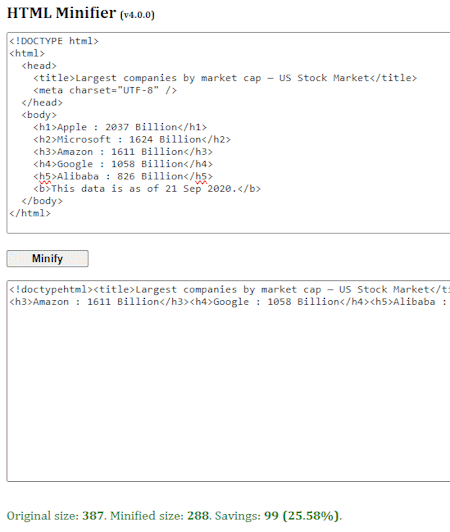
Task: Click the closing </html> tag line
Action: coord(30,213)
